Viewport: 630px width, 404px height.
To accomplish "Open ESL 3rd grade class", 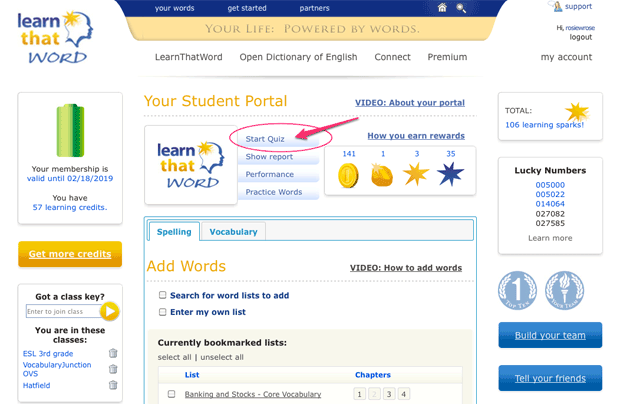I will click(x=48, y=353).
